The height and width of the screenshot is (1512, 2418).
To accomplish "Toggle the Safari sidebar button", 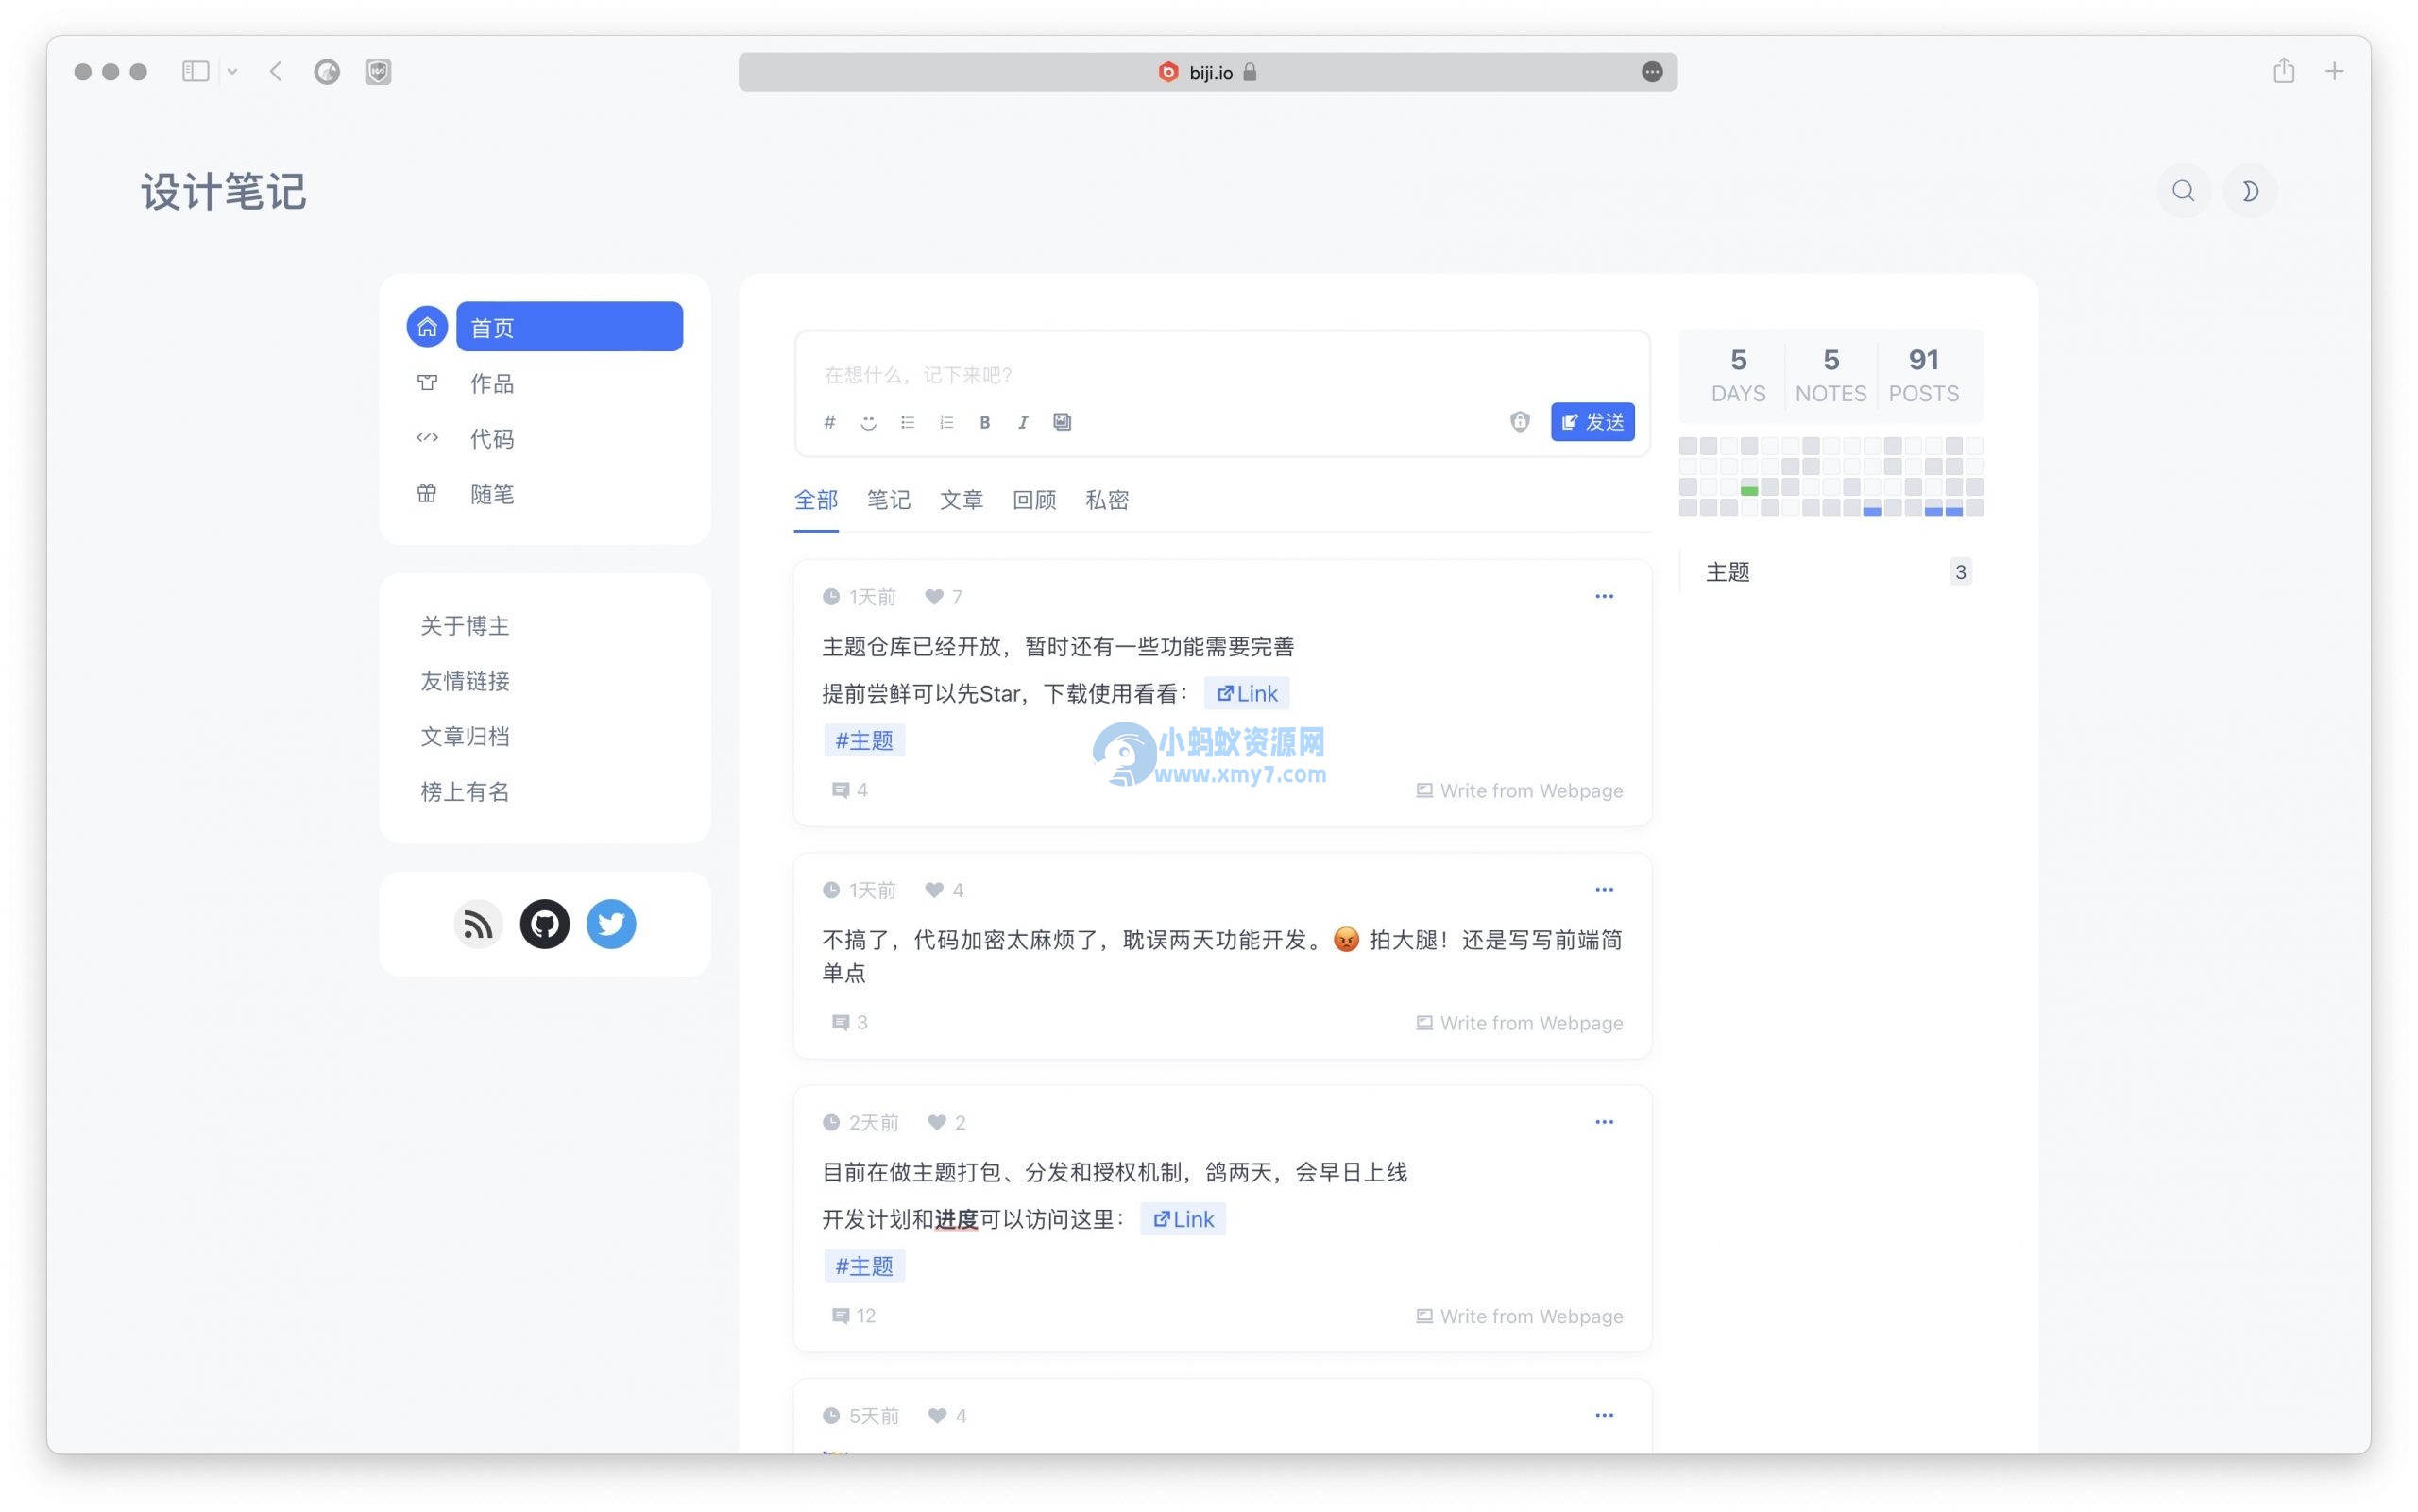I will [196, 72].
